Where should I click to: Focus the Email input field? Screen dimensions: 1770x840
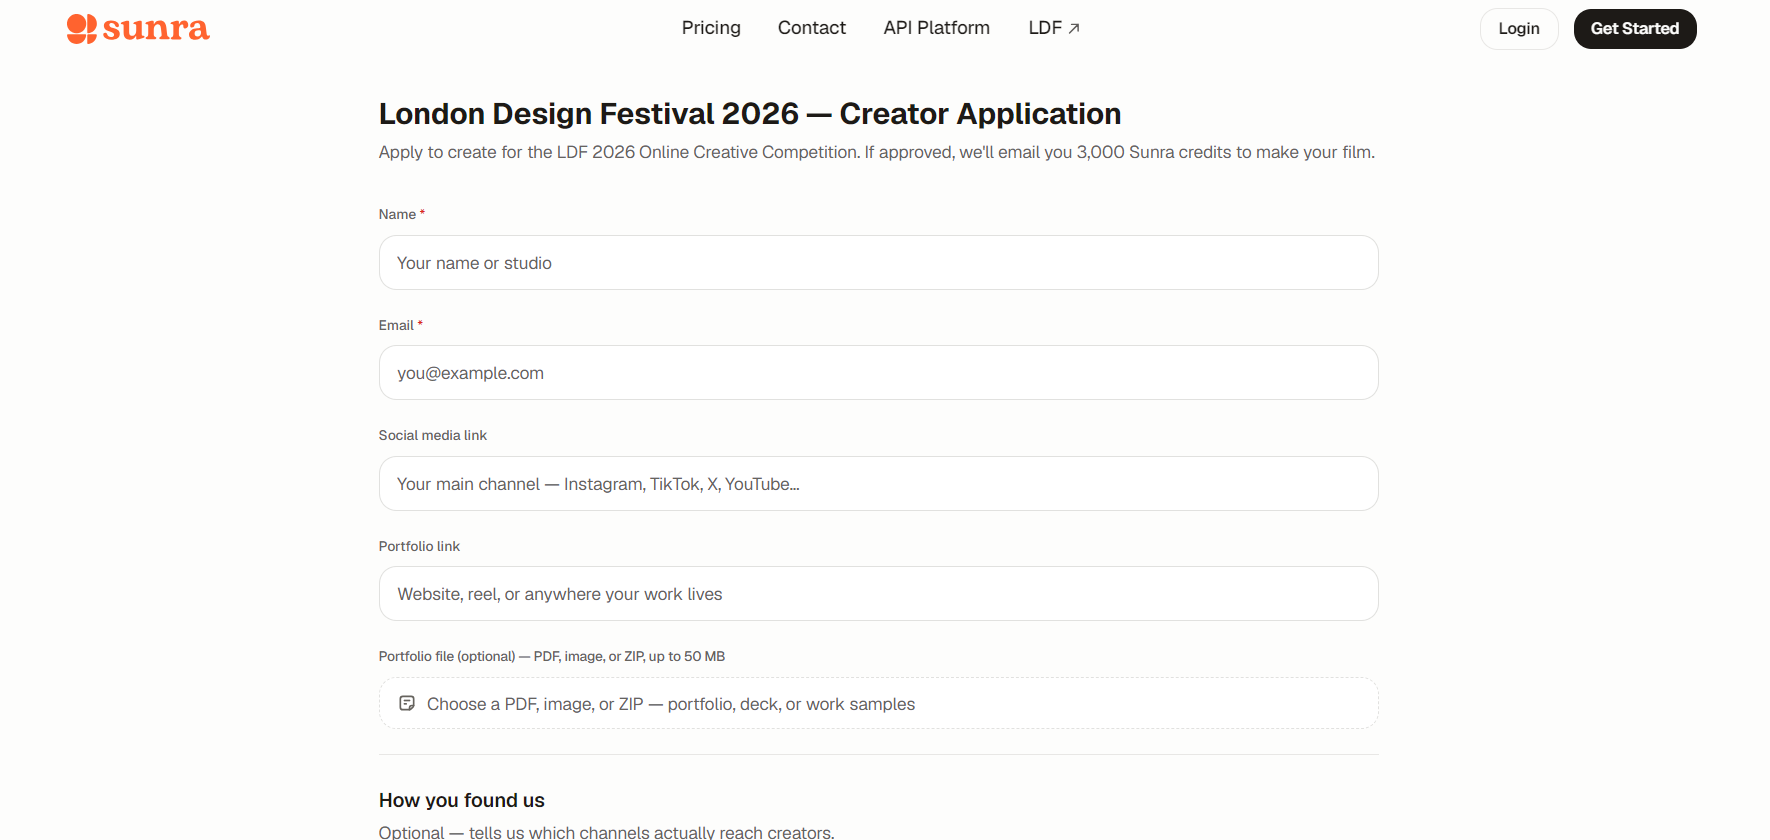pyautogui.click(x=878, y=373)
